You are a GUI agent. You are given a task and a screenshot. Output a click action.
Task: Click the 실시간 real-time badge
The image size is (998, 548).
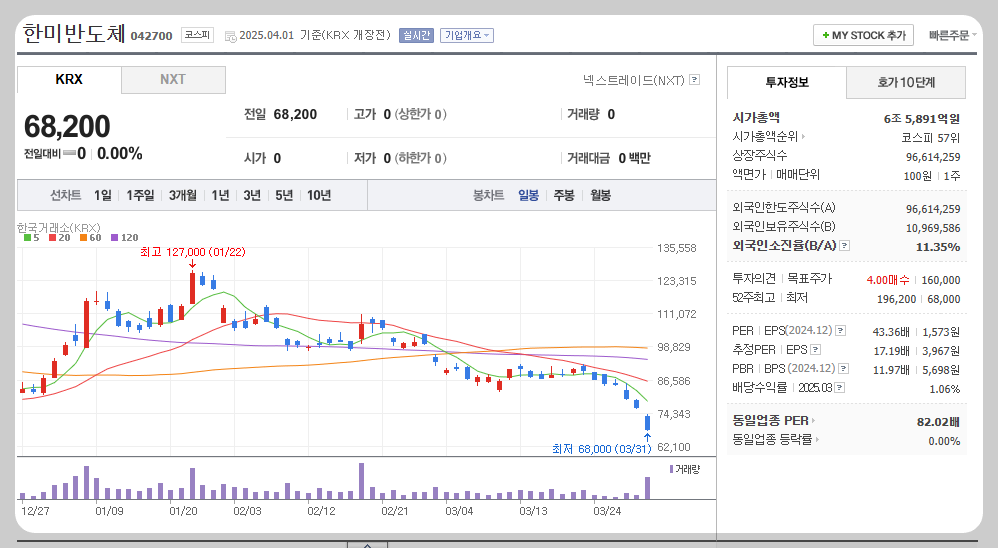(416, 36)
